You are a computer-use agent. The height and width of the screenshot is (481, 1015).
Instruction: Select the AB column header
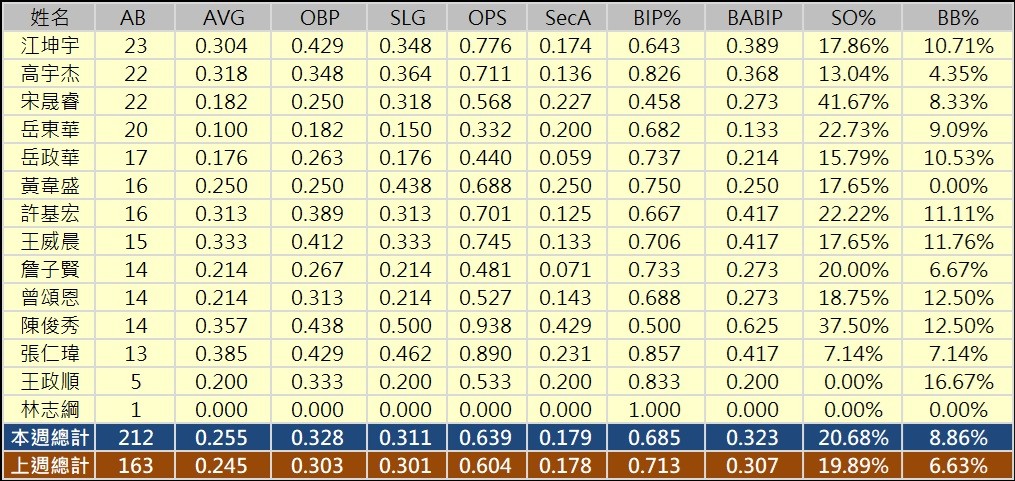[x=132, y=17]
